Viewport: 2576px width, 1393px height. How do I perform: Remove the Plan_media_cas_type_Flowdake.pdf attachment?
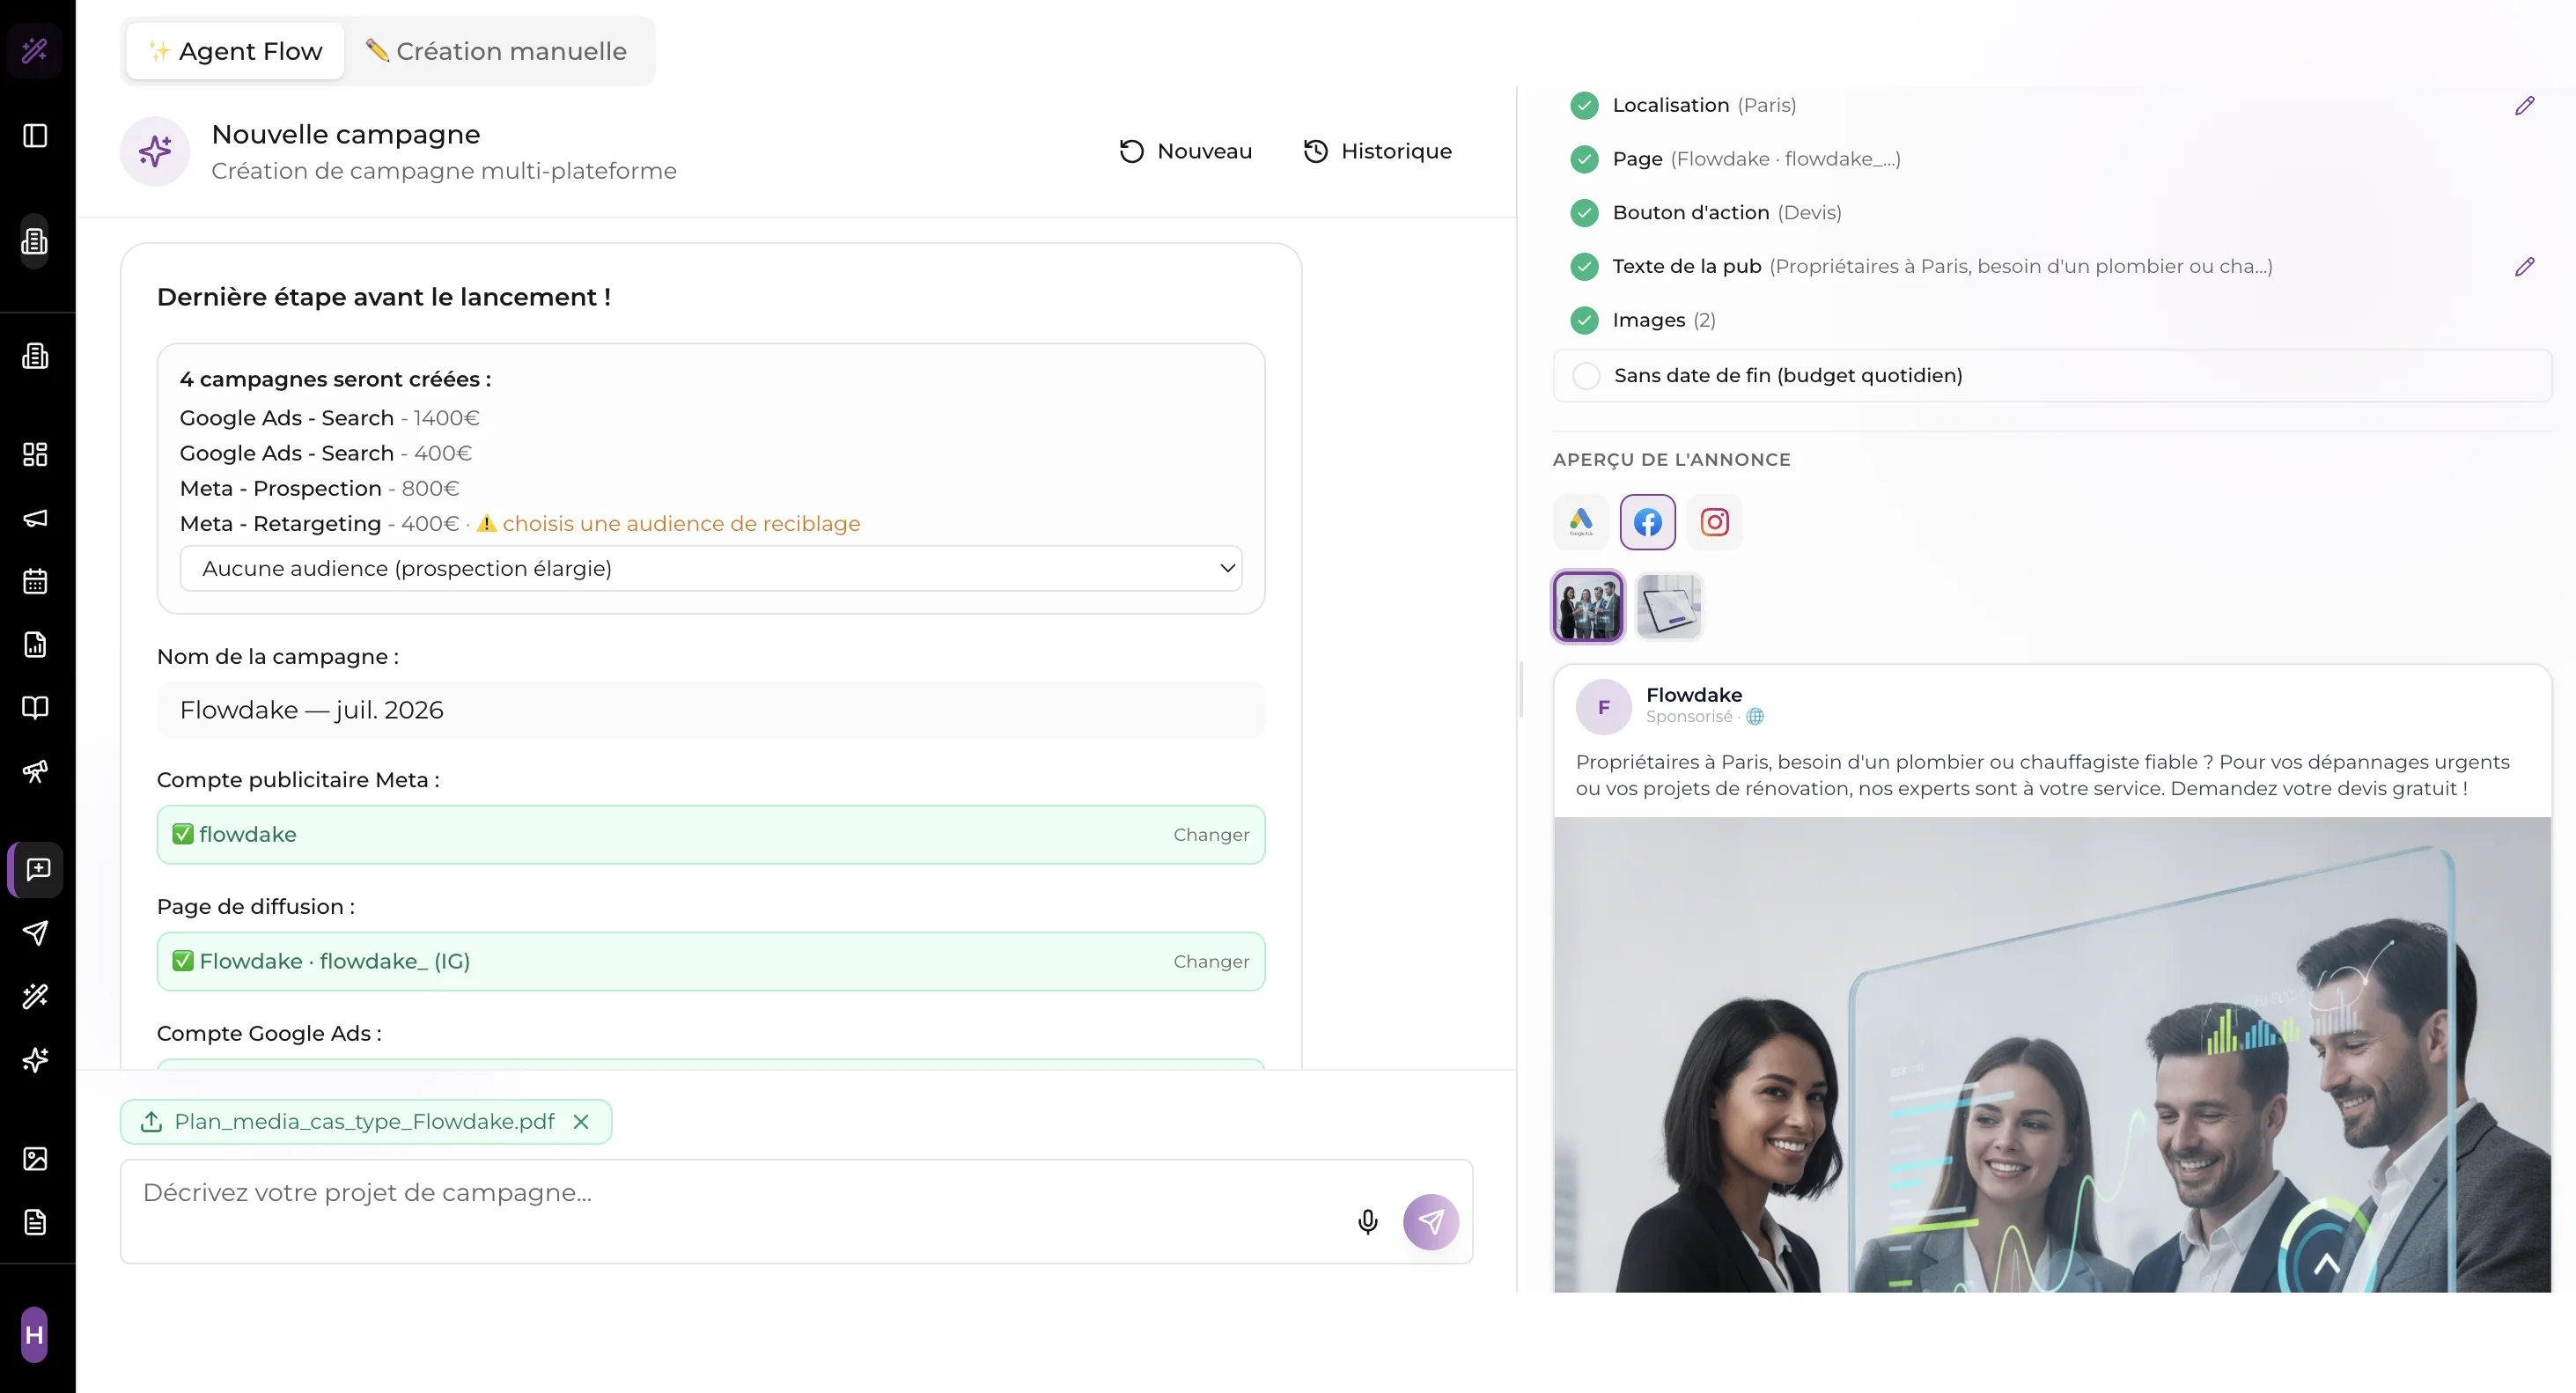click(x=581, y=1122)
